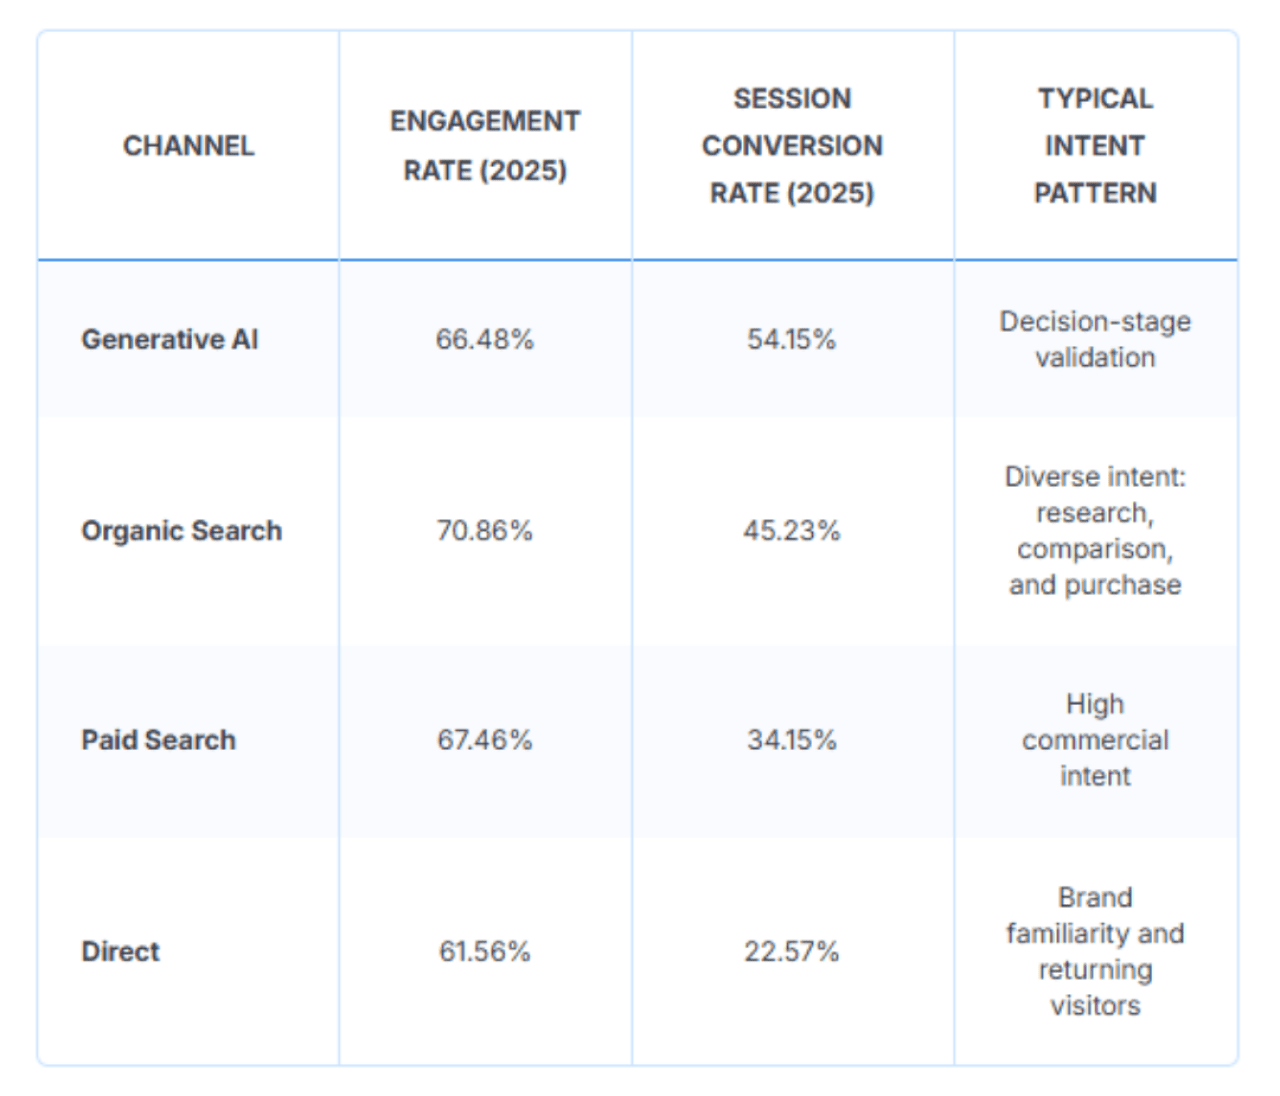Image resolution: width=1280 pixels, height=1096 pixels.
Task: Select the 45.23% conversion rate value
Action: point(792,531)
